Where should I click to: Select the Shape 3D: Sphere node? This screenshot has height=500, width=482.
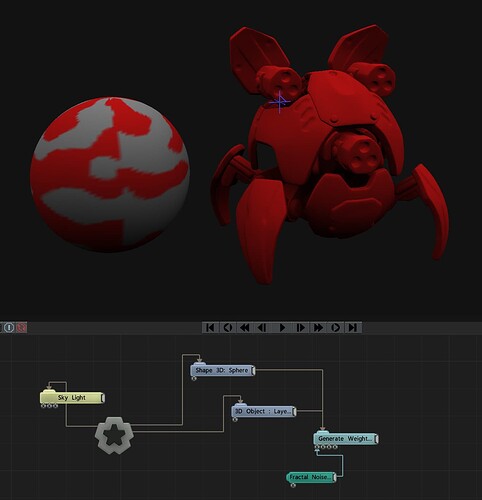point(223,370)
